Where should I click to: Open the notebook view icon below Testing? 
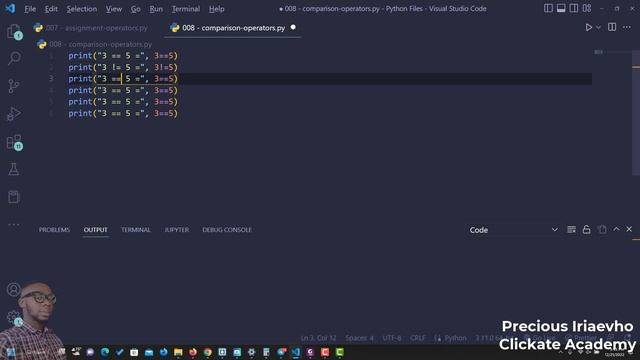[x=14, y=197]
